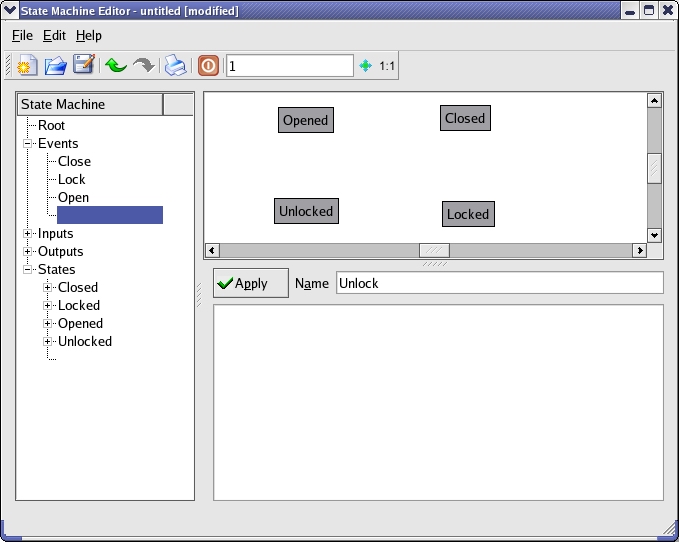Click the Print icon in toolbar
This screenshot has width=679, height=542.
point(175,66)
